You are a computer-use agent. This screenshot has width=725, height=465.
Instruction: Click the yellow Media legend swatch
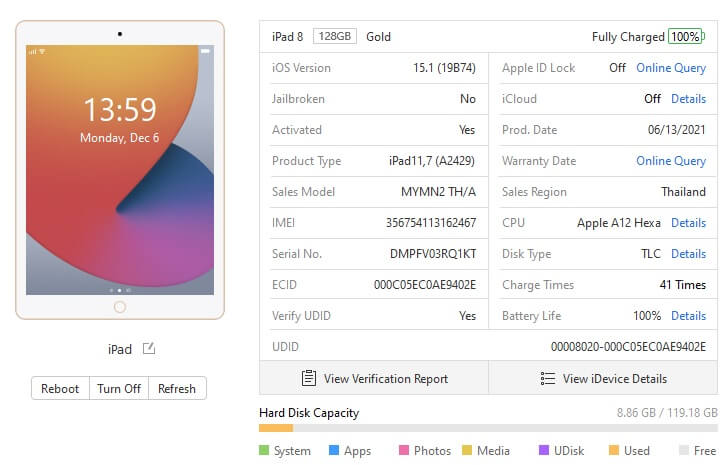pyautogui.click(x=467, y=450)
